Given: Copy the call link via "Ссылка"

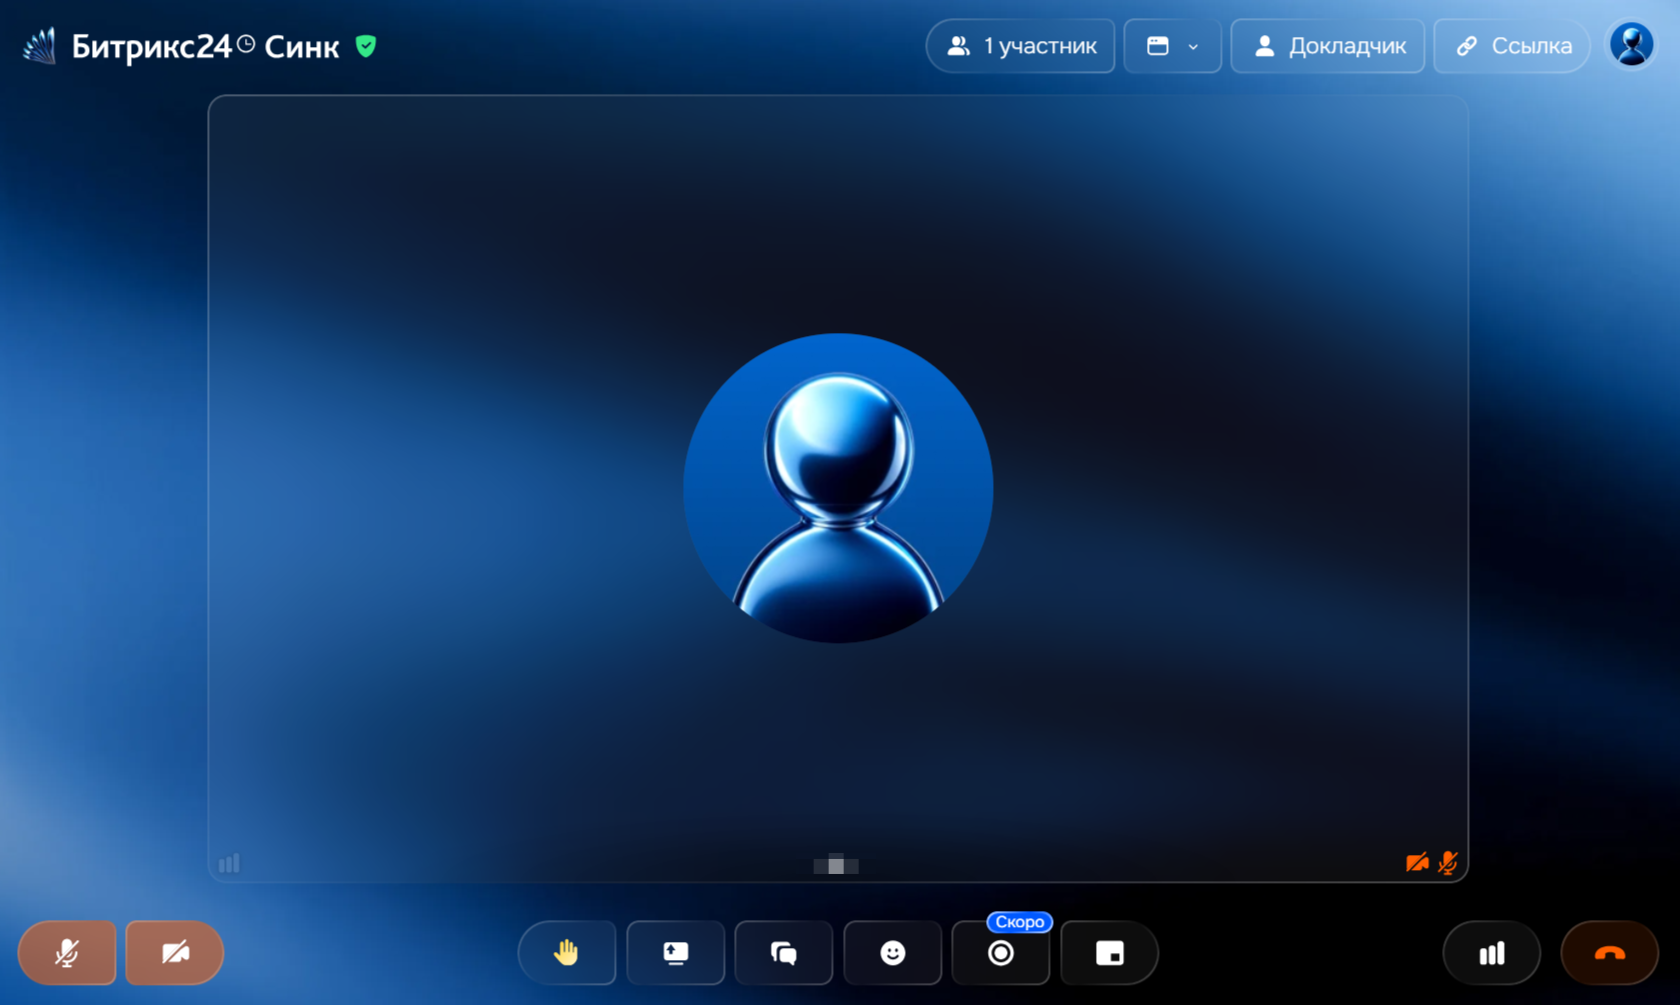Looking at the screenshot, I should tap(1512, 46).
